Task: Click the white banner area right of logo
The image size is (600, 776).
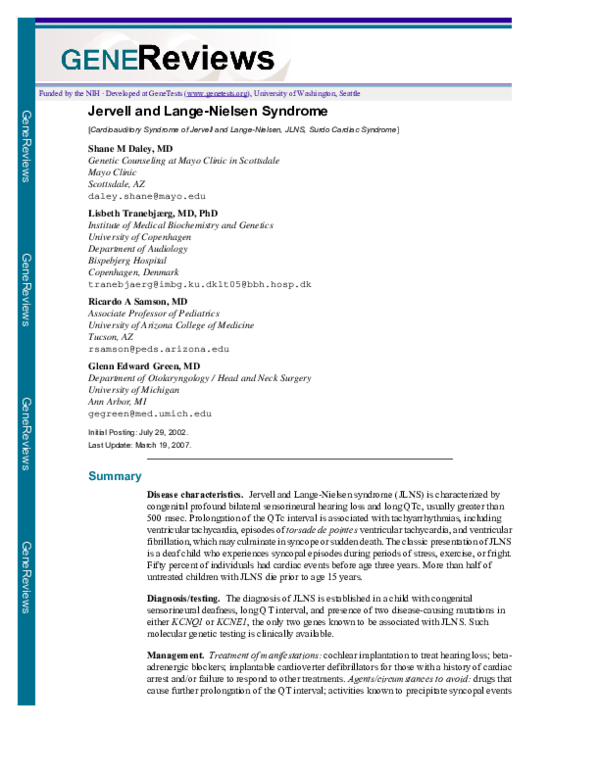Action: pos(400,55)
